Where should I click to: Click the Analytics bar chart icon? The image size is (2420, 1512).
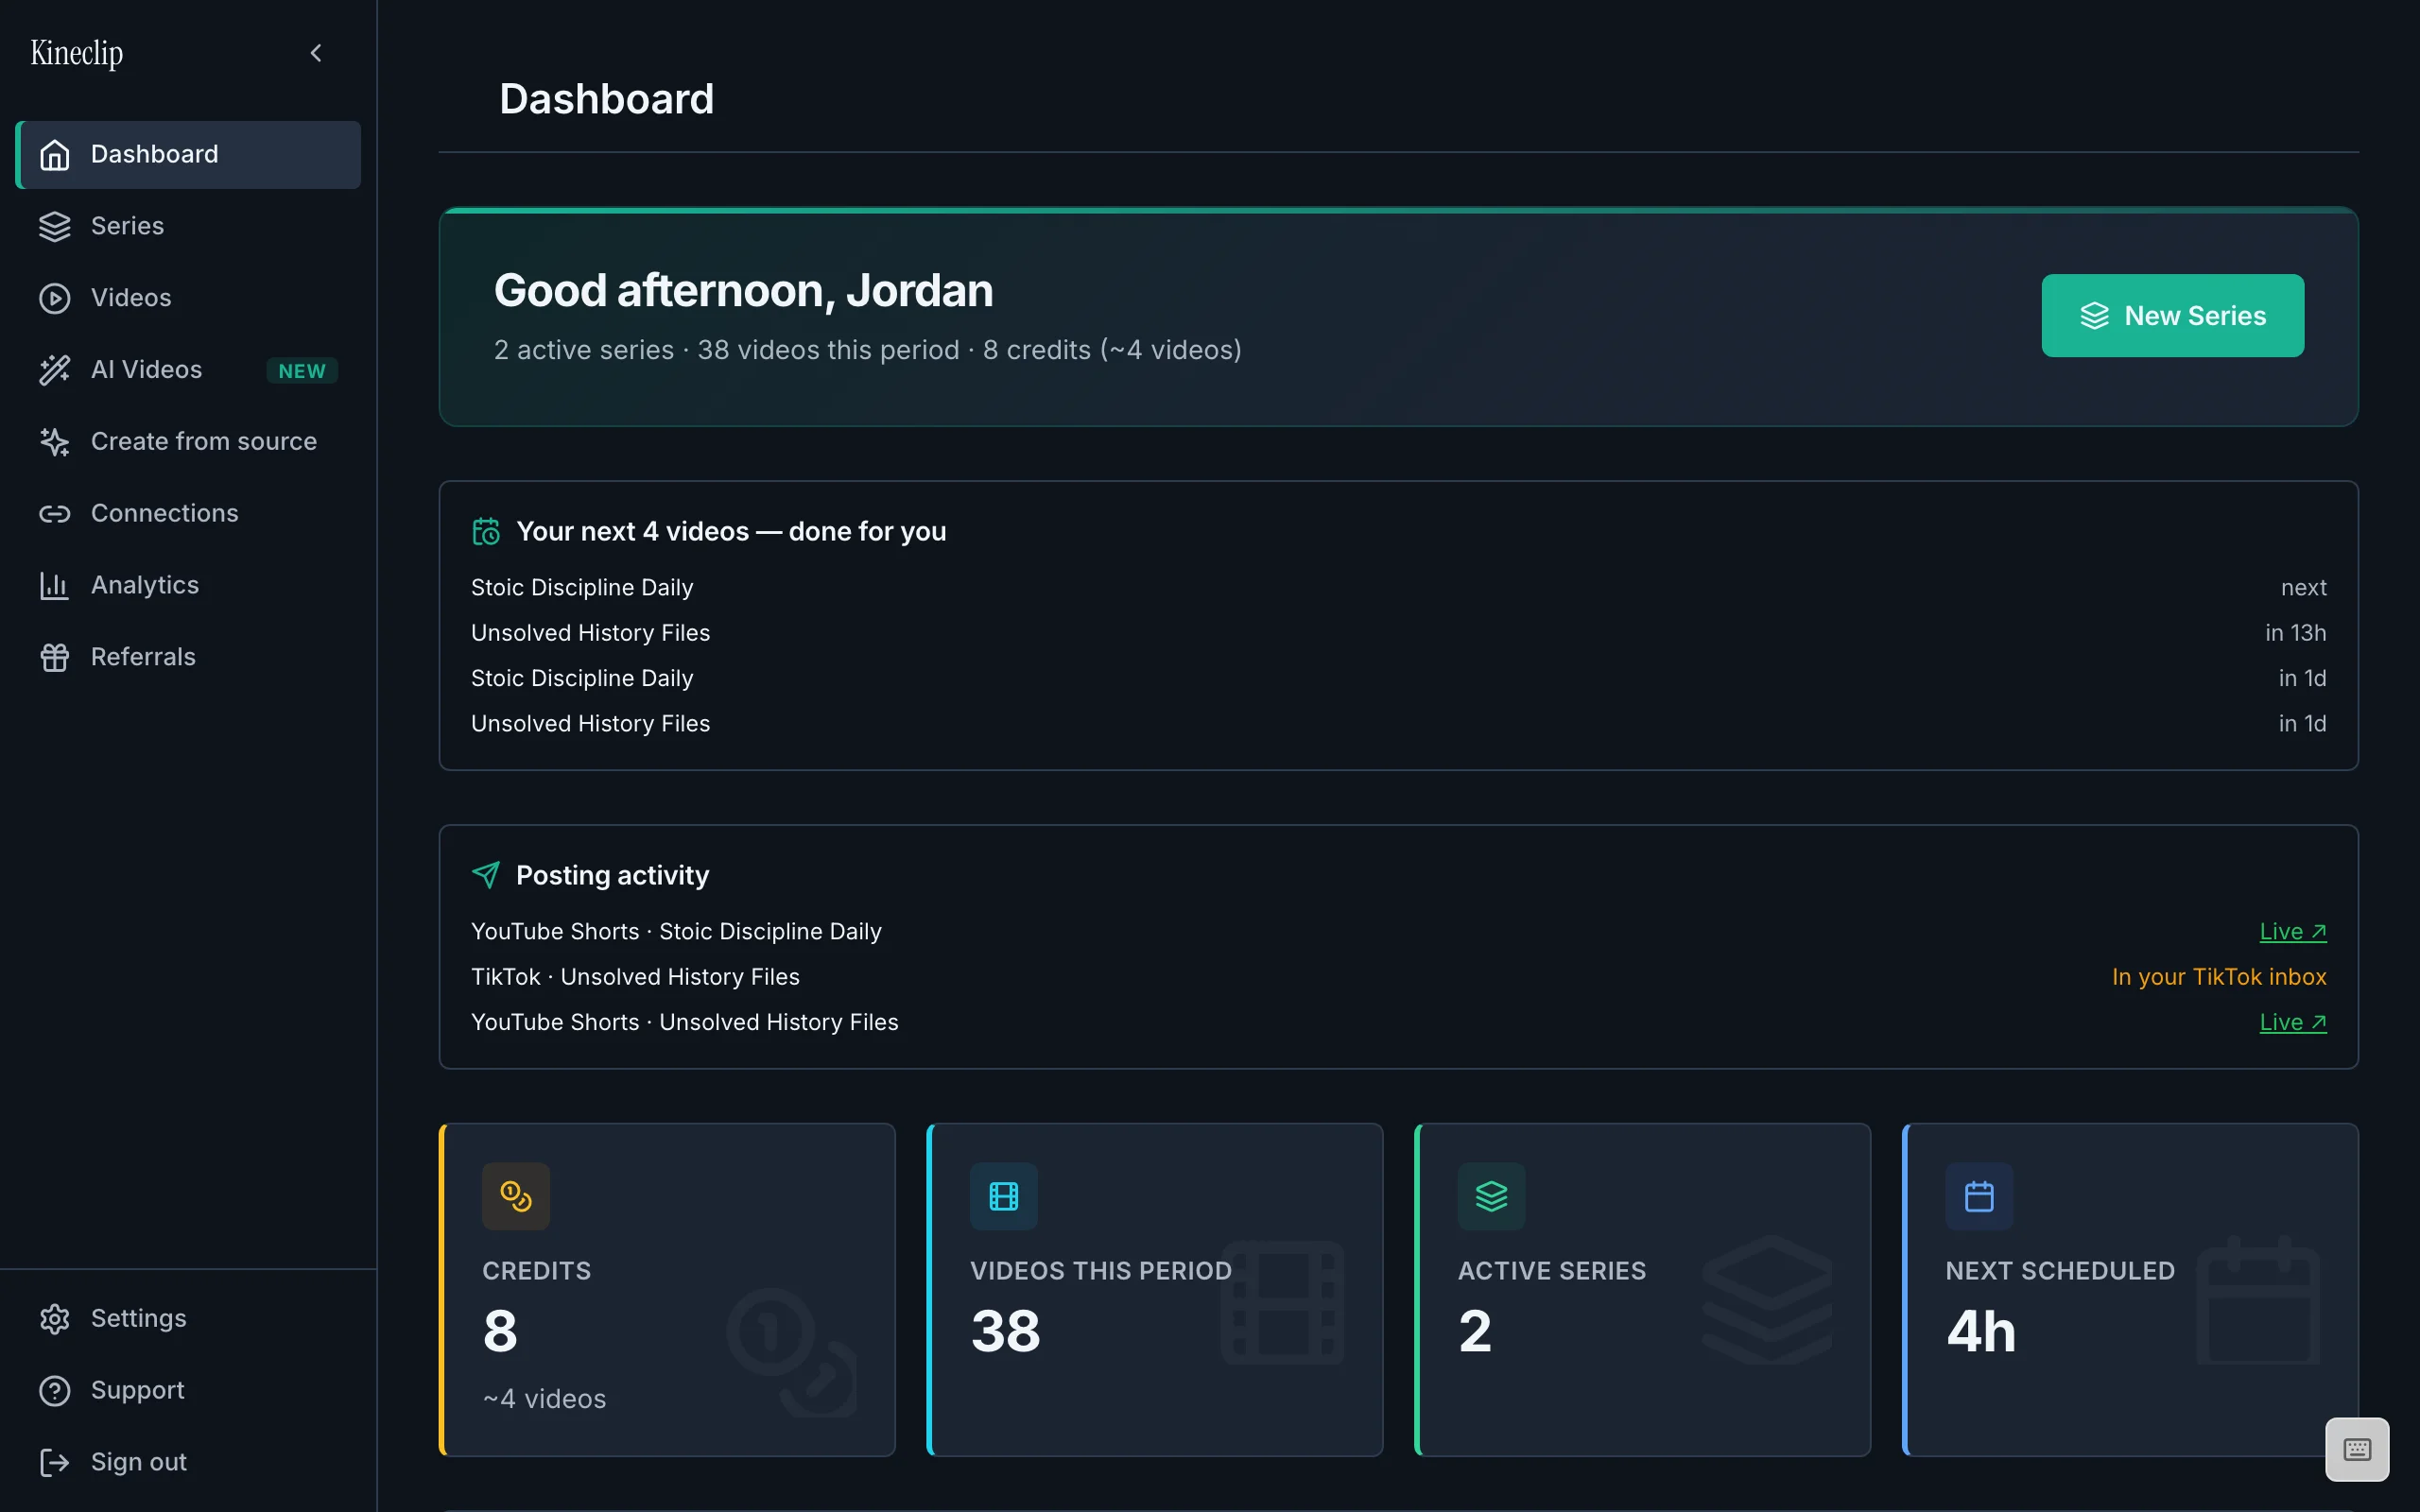coord(55,586)
